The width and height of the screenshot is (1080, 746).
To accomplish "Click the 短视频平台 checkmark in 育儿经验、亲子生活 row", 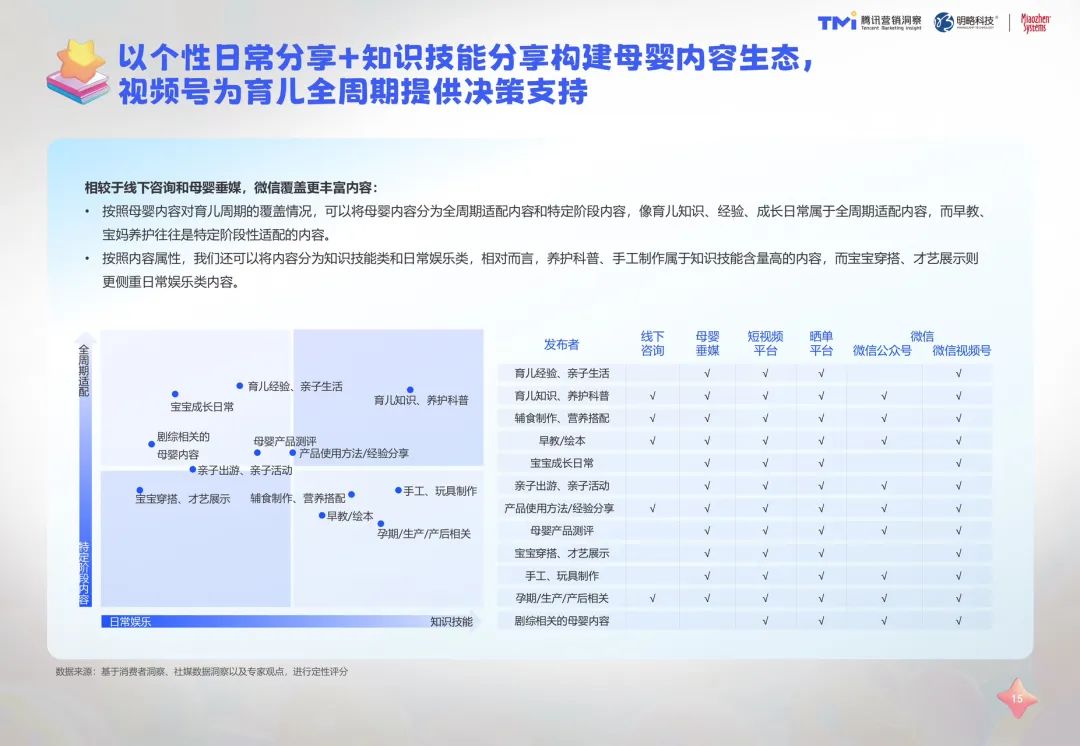I will (x=765, y=373).
